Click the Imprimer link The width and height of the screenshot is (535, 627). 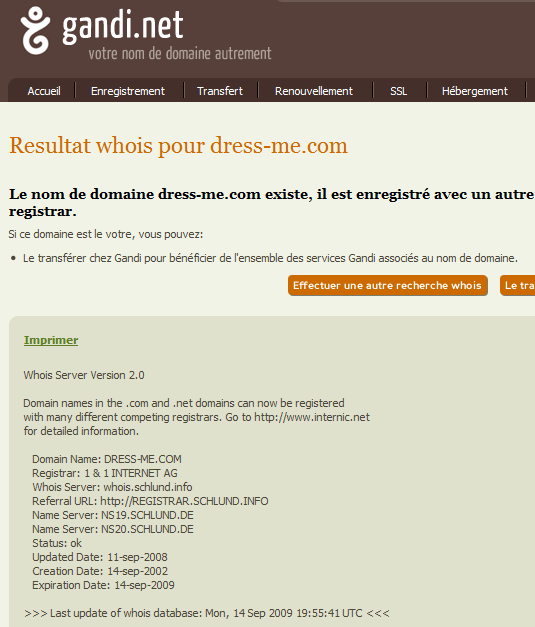tap(51, 340)
